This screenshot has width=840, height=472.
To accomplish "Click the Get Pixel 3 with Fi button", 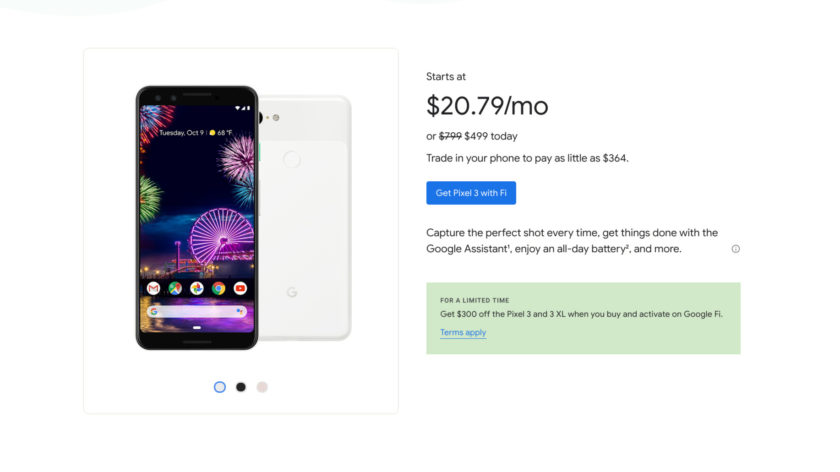I will point(471,193).
